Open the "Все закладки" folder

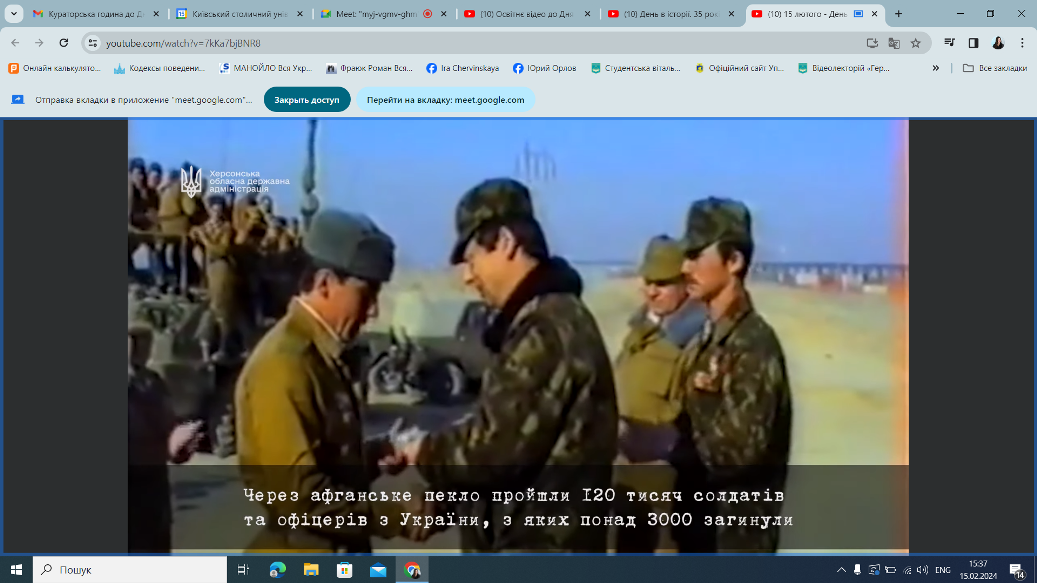click(995, 68)
